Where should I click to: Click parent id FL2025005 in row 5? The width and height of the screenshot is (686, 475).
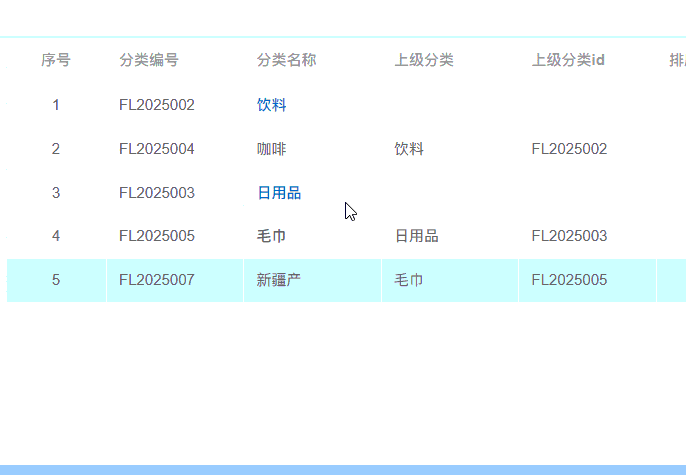[569, 280]
